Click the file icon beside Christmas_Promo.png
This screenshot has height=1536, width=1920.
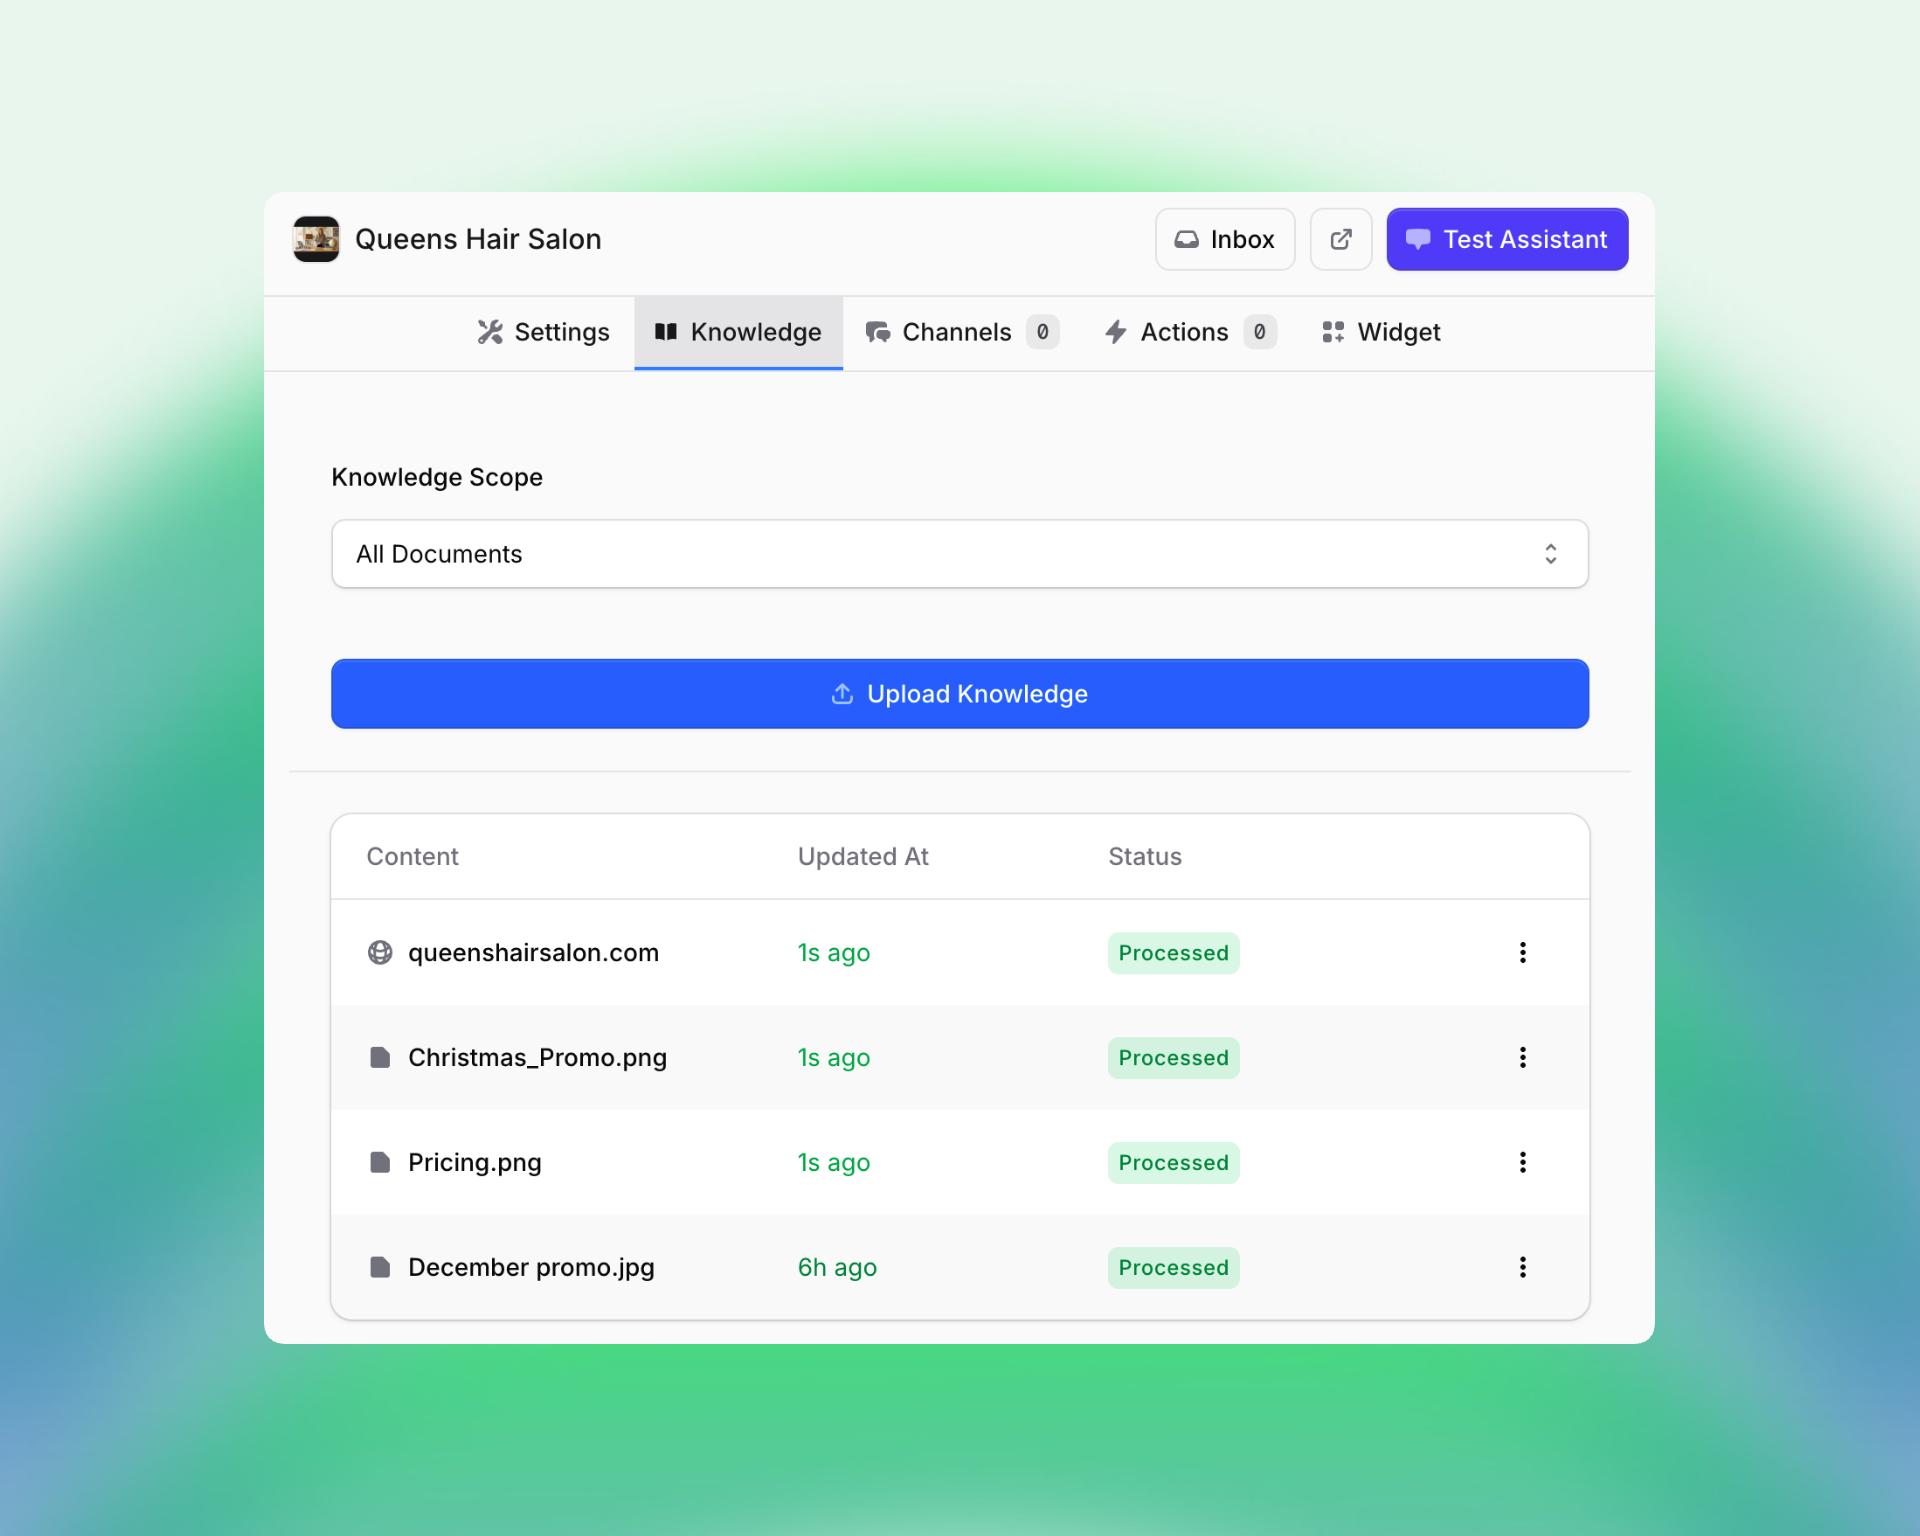coord(380,1058)
